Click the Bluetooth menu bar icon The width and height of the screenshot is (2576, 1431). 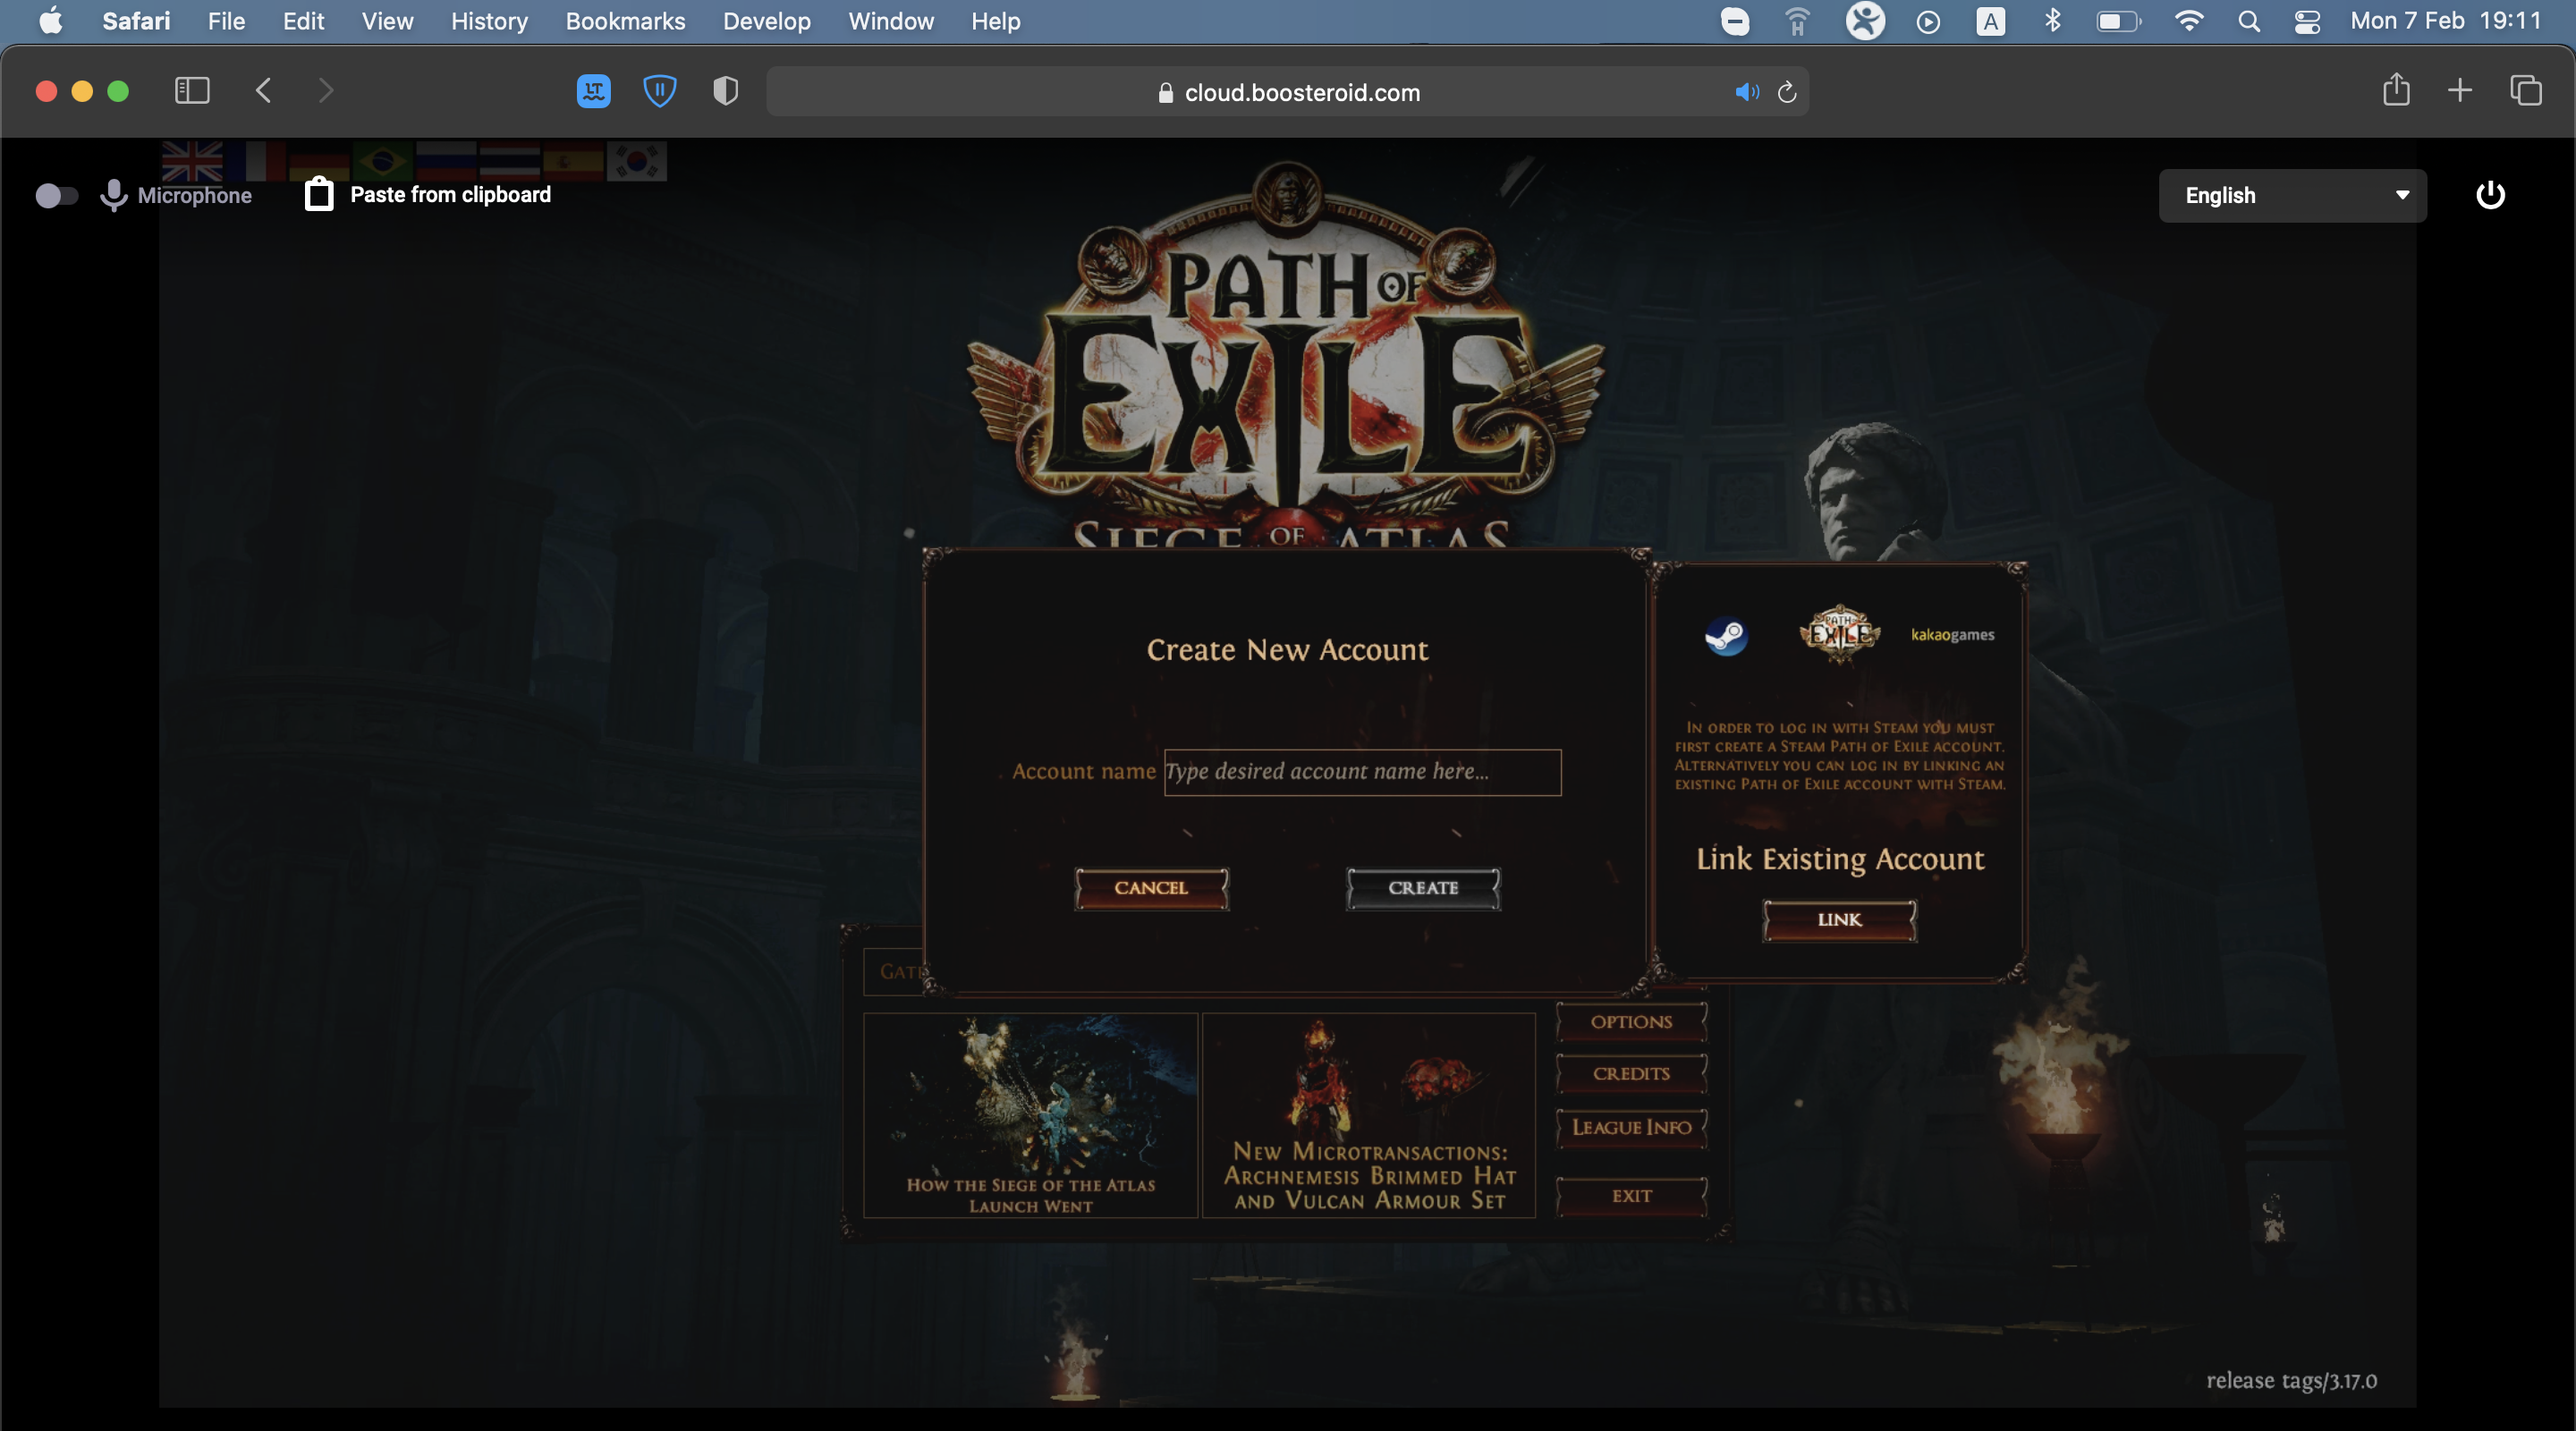click(x=2053, y=21)
